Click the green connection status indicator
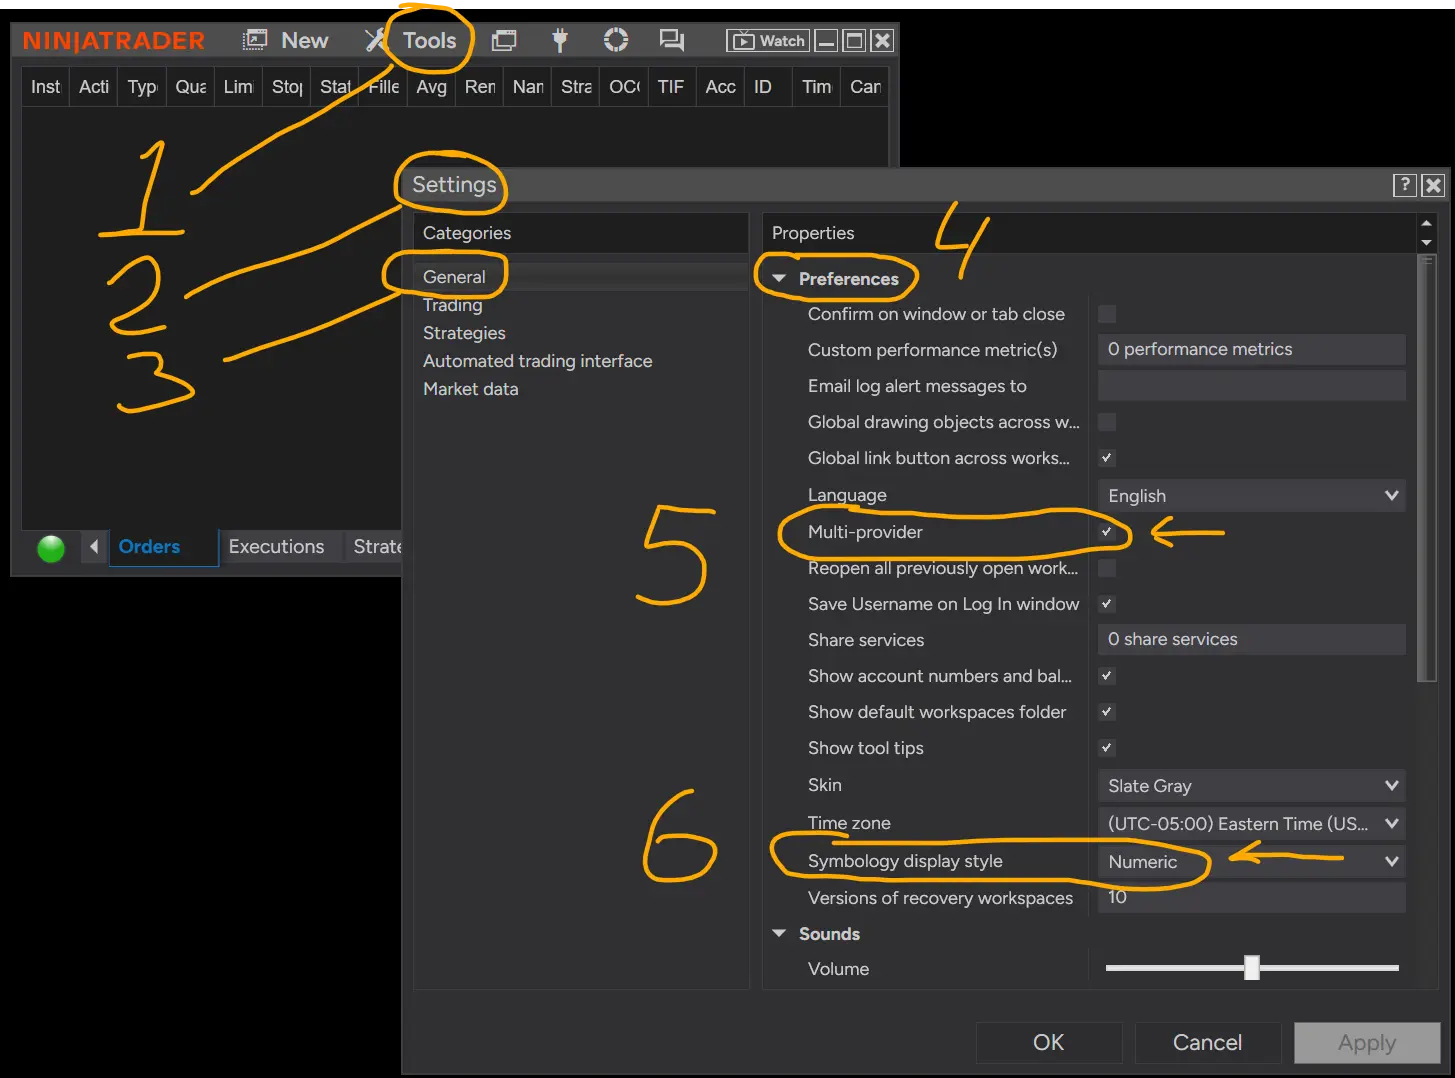The height and width of the screenshot is (1078, 1455). click(x=51, y=548)
